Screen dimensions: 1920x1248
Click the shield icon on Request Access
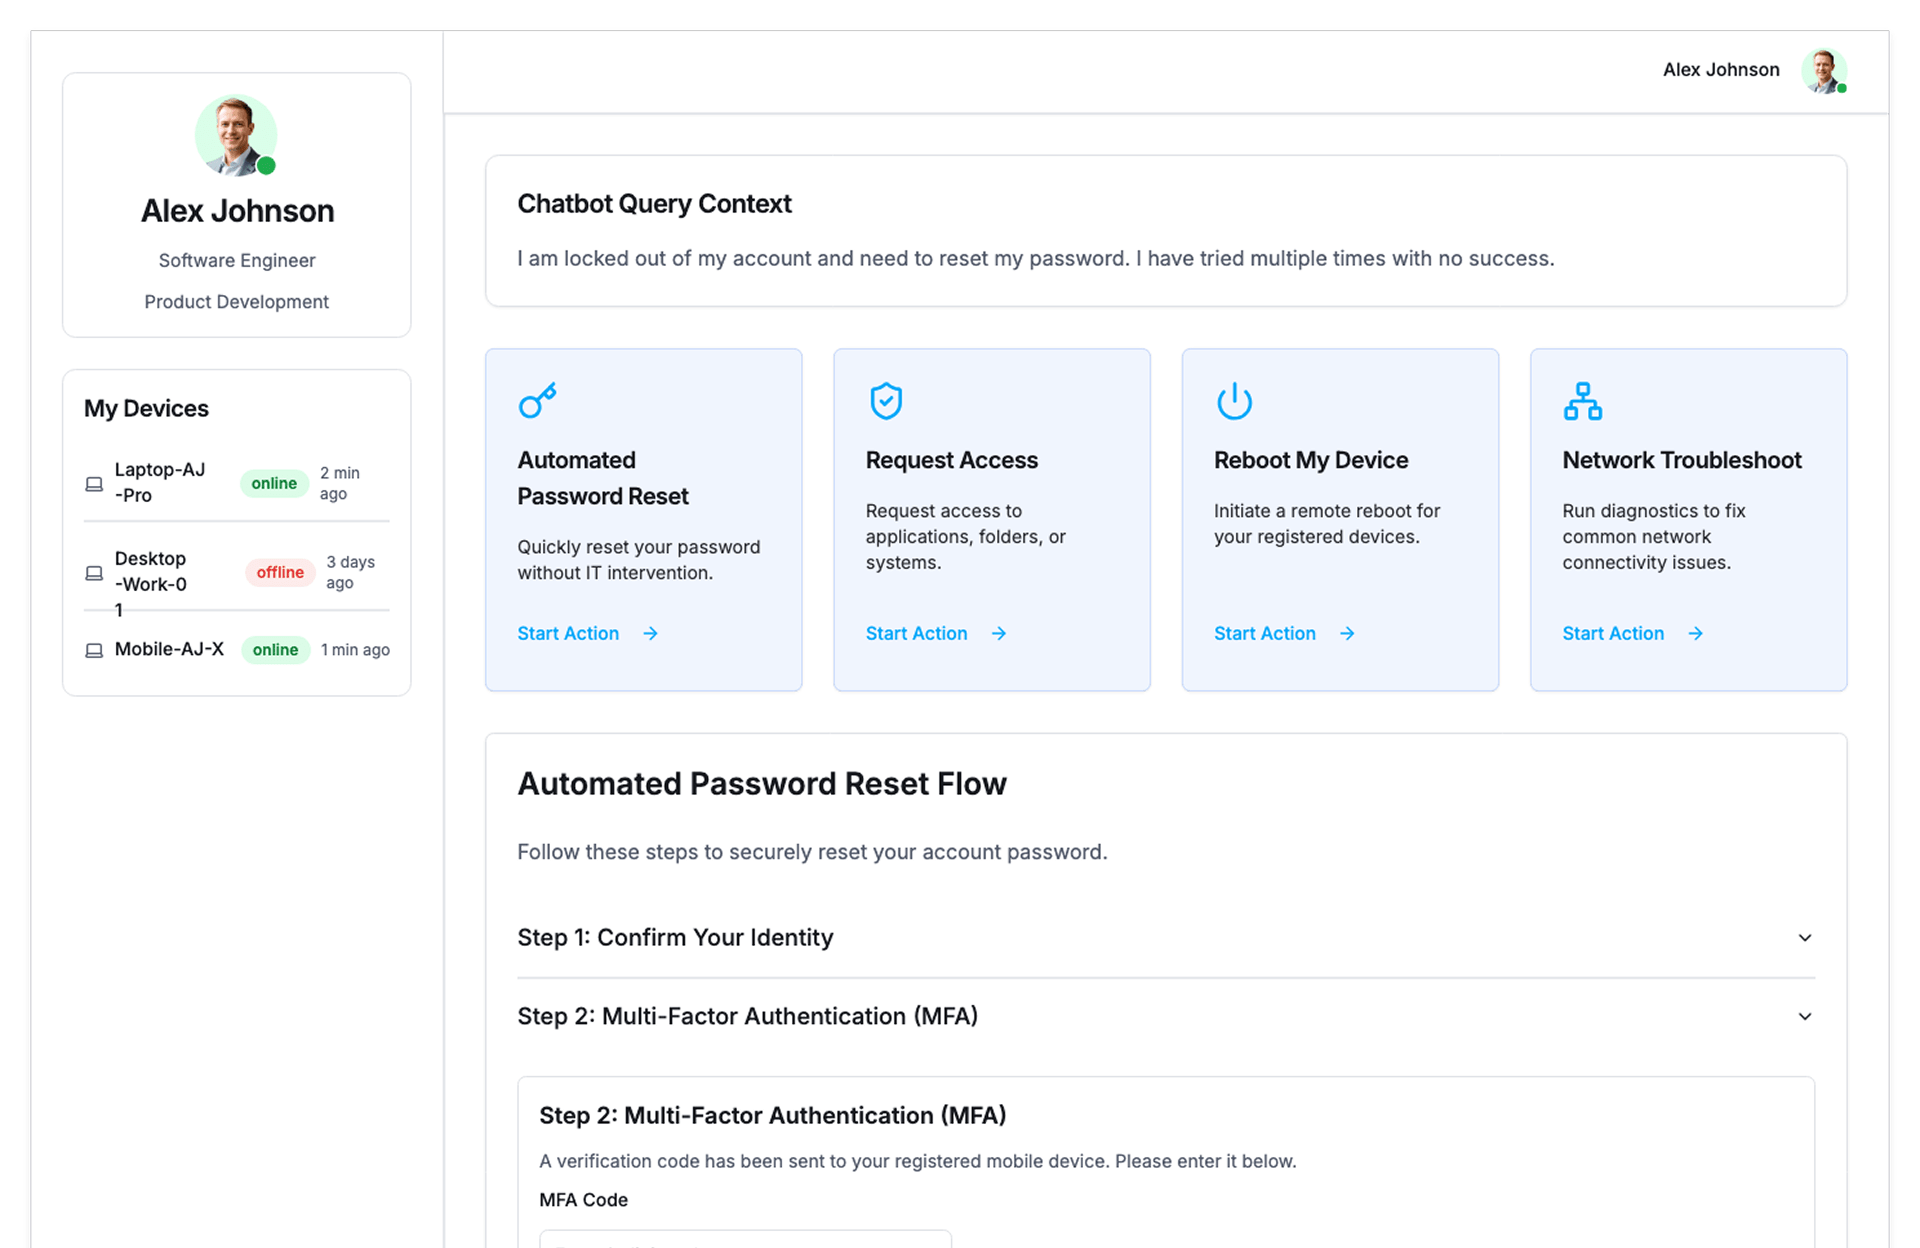pos(886,401)
